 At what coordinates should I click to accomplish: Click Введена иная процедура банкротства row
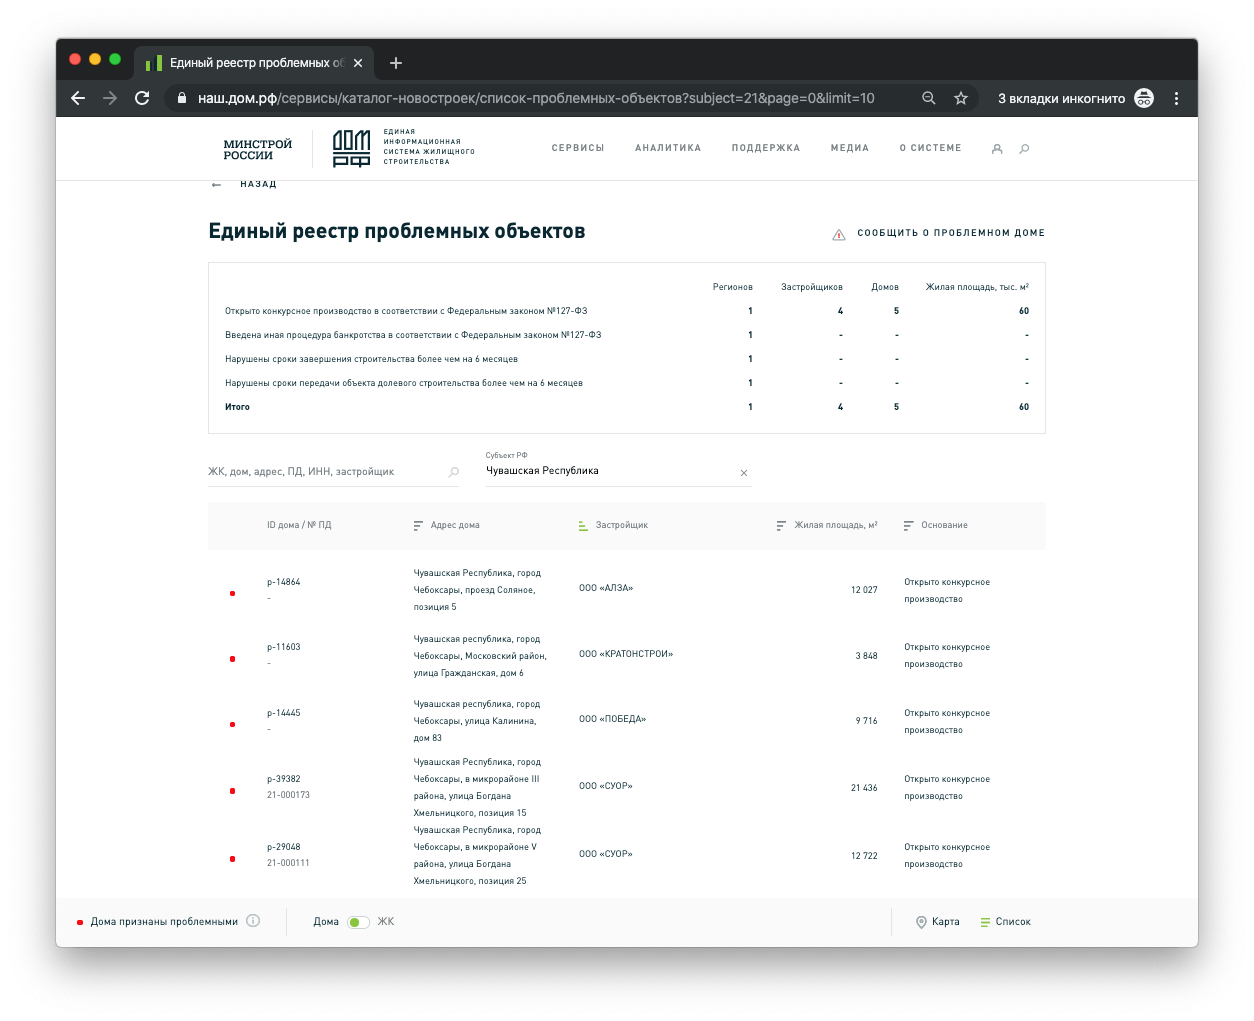pos(627,335)
